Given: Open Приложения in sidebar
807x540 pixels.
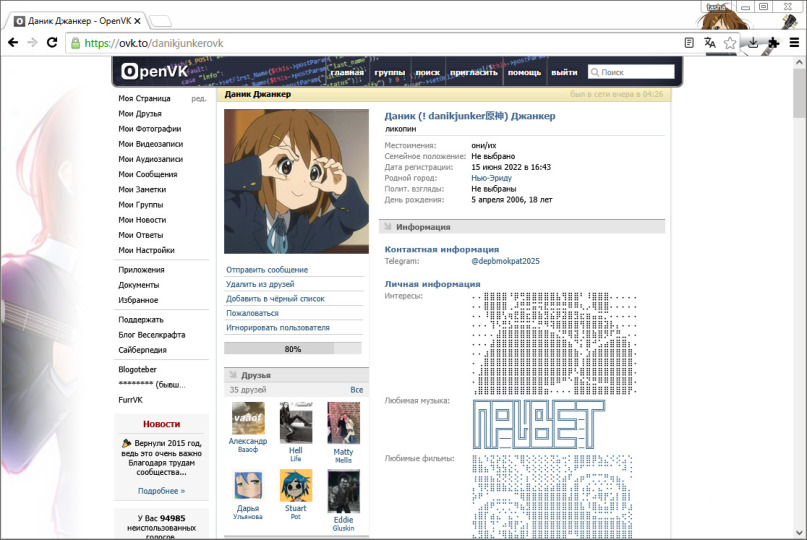Looking at the screenshot, I should [142, 270].
